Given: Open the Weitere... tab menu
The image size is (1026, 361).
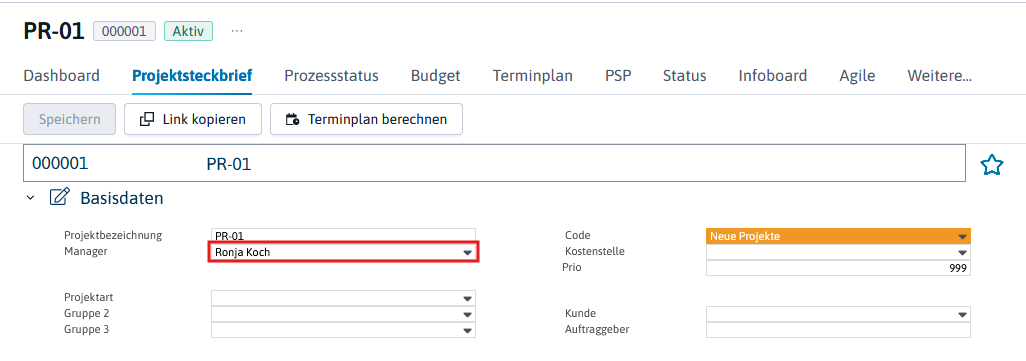Looking at the screenshot, I should tap(939, 76).
